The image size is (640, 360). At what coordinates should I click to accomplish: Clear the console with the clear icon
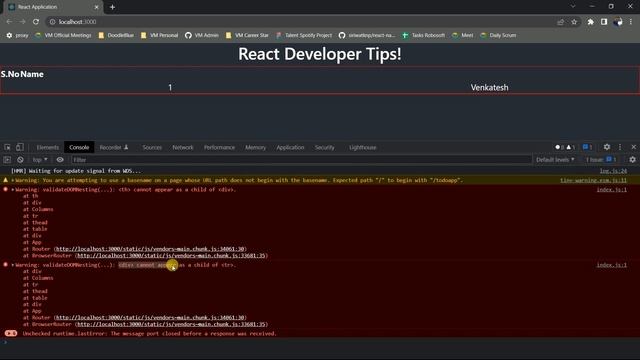[x=20, y=160]
